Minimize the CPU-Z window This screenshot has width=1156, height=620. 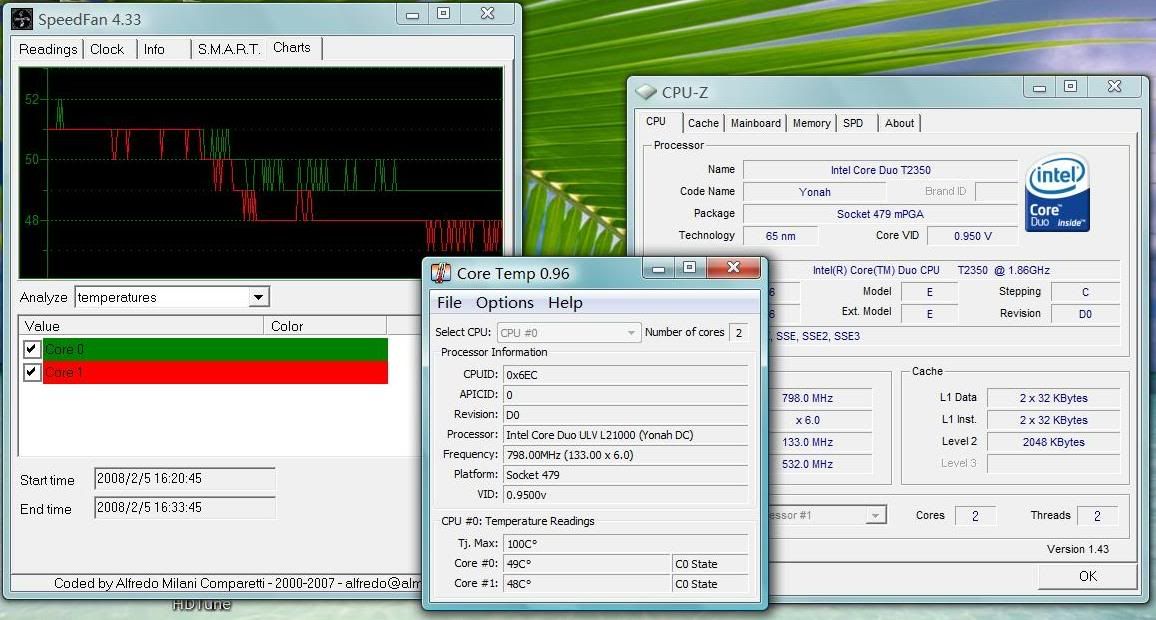1040,87
